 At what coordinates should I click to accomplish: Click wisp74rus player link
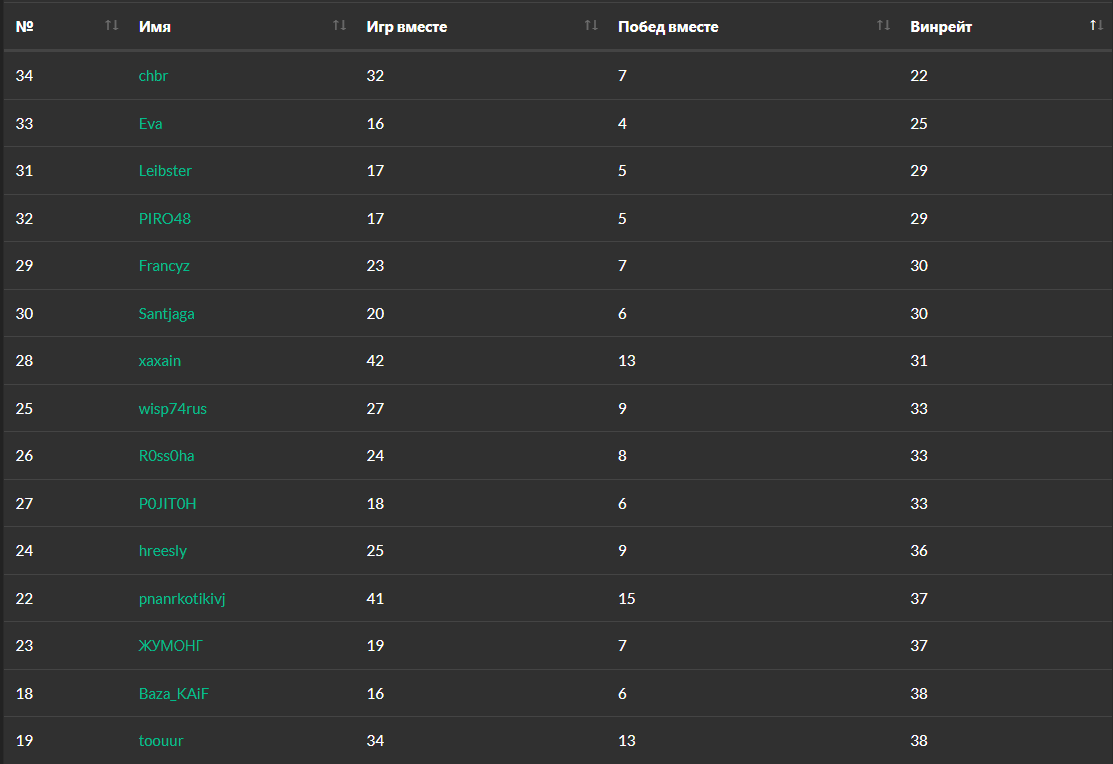[x=173, y=409]
